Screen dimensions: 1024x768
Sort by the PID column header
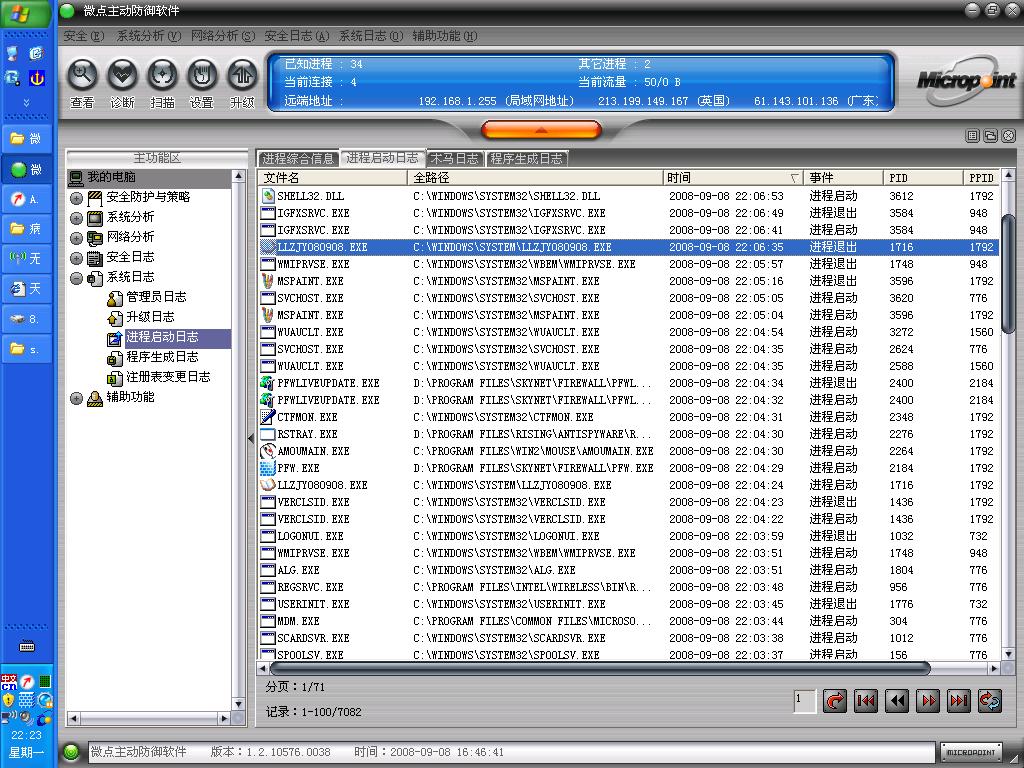[x=923, y=178]
